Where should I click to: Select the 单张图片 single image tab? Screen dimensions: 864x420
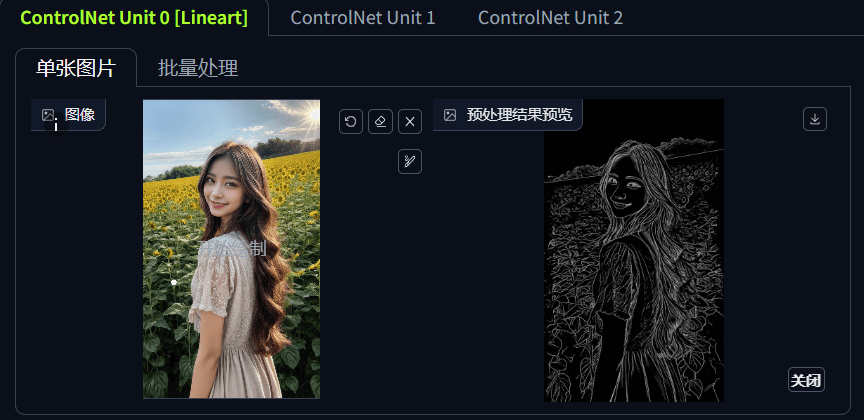pyautogui.click(x=76, y=68)
